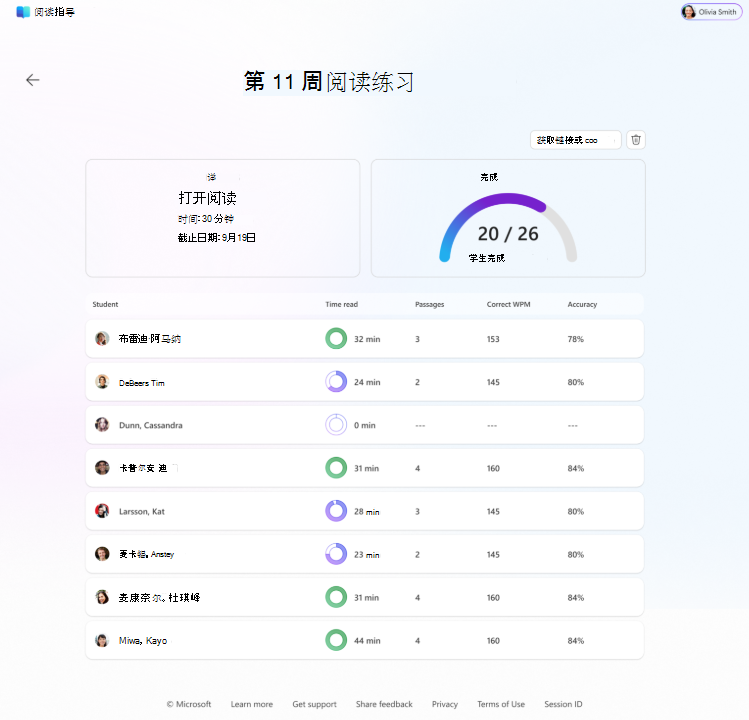Click the 时间: 30 分钟 text
The width and height of the screenshot is (749, 720).
206,219
